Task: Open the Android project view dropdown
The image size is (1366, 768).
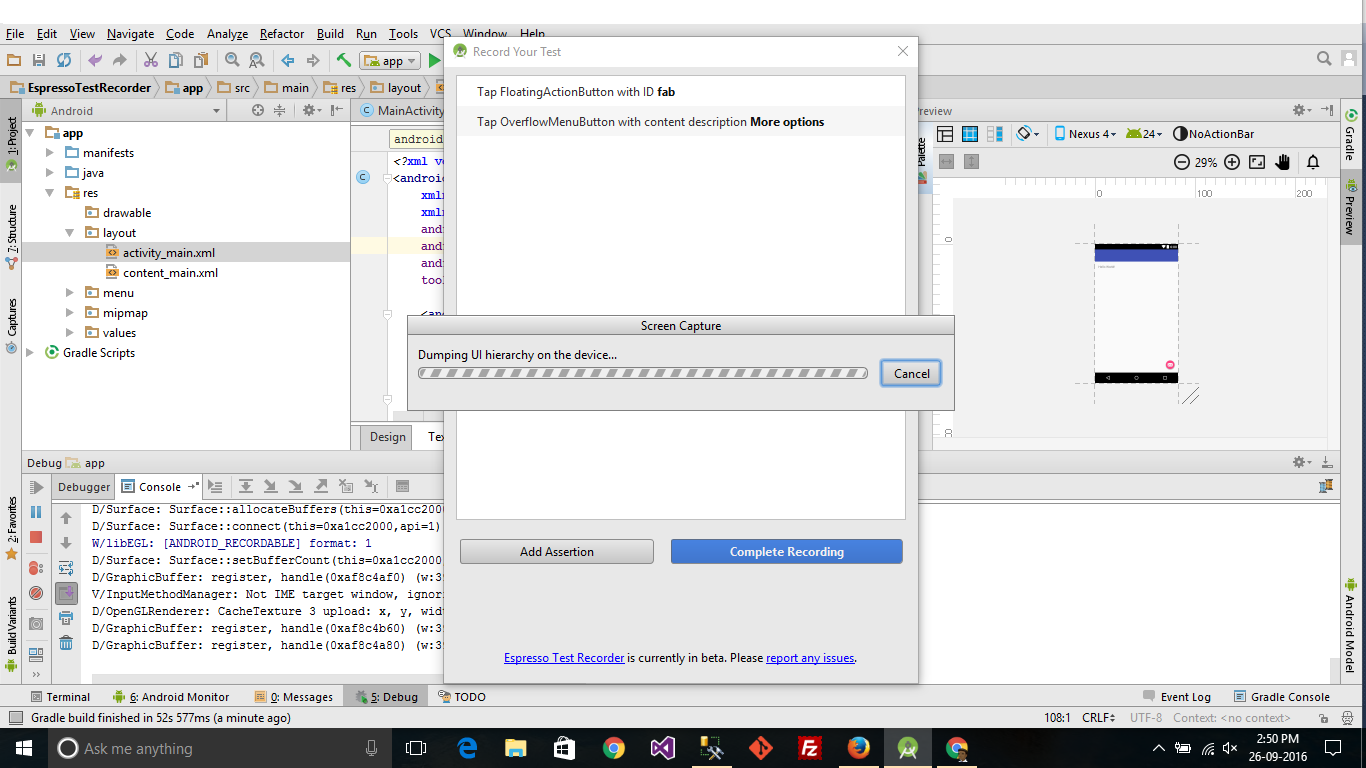Action: coord(126,111)
